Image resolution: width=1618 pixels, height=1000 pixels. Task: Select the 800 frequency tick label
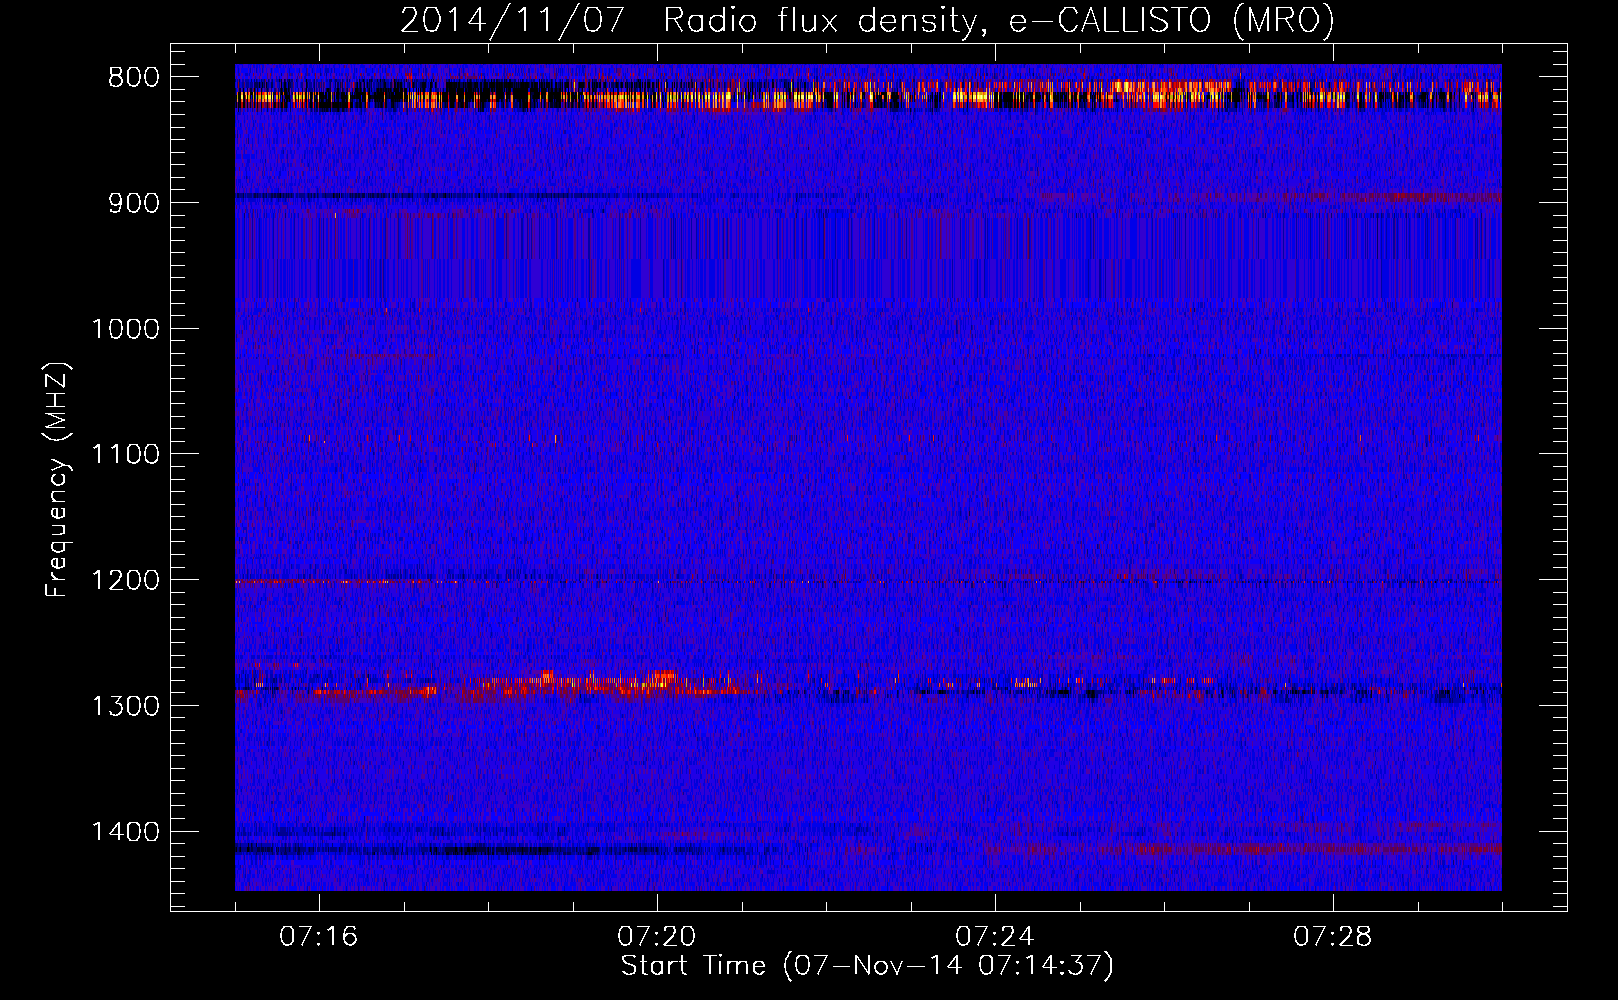133,78
